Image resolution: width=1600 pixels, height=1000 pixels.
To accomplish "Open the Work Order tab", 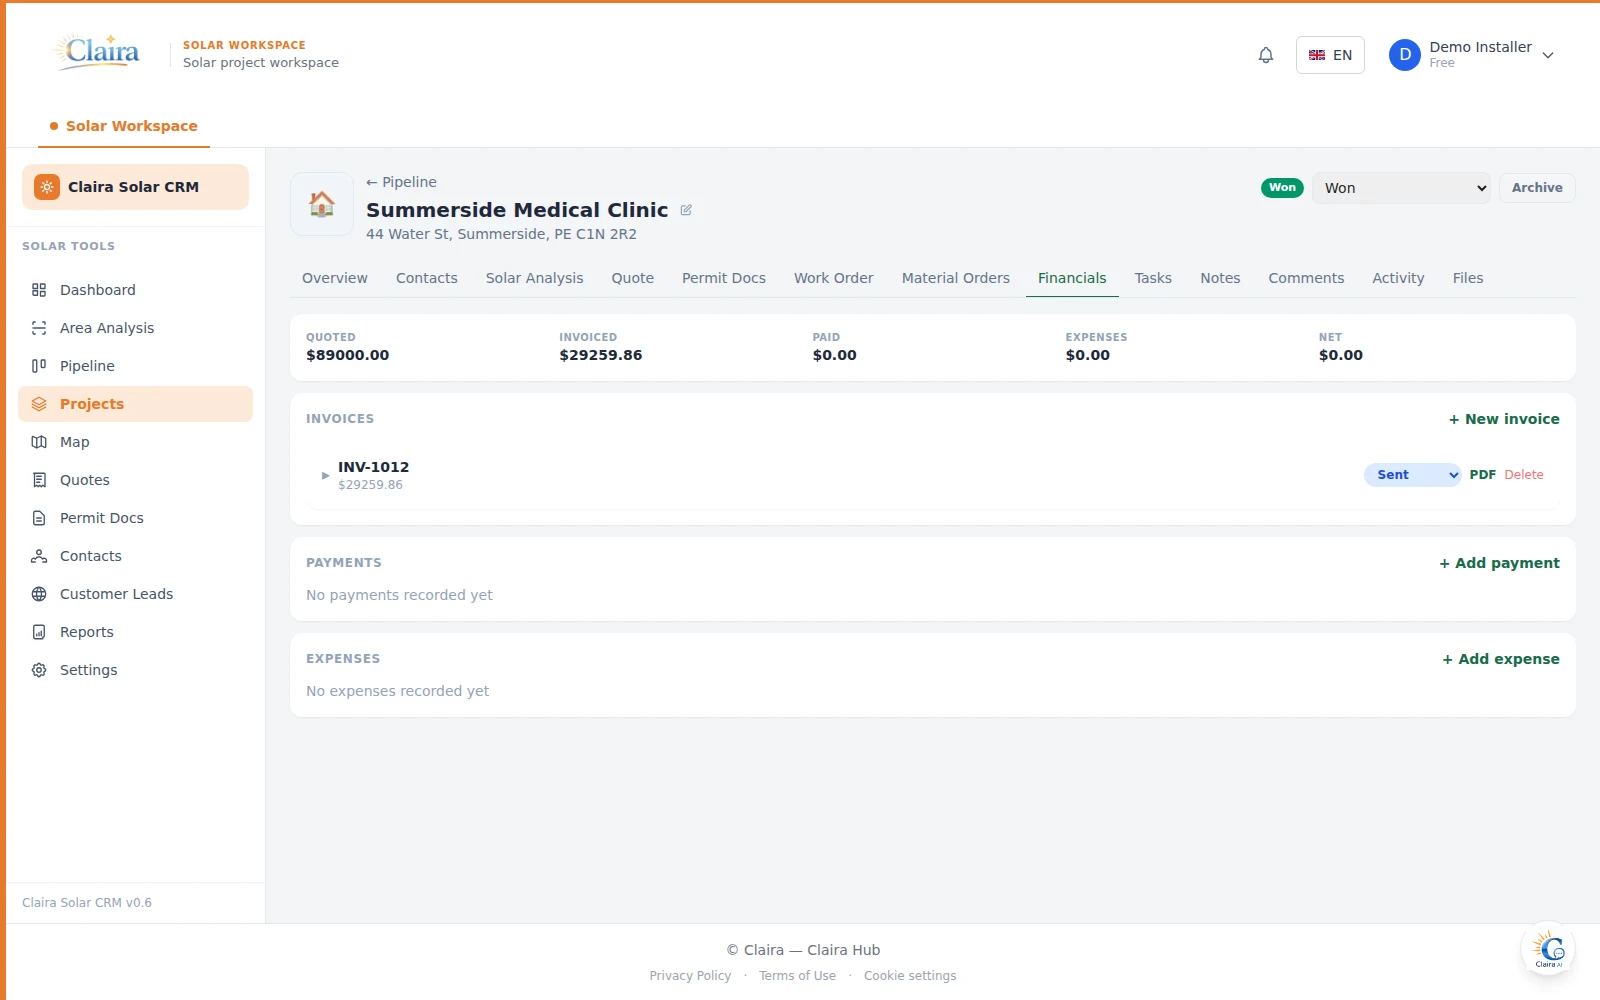I will pos(833,278).
